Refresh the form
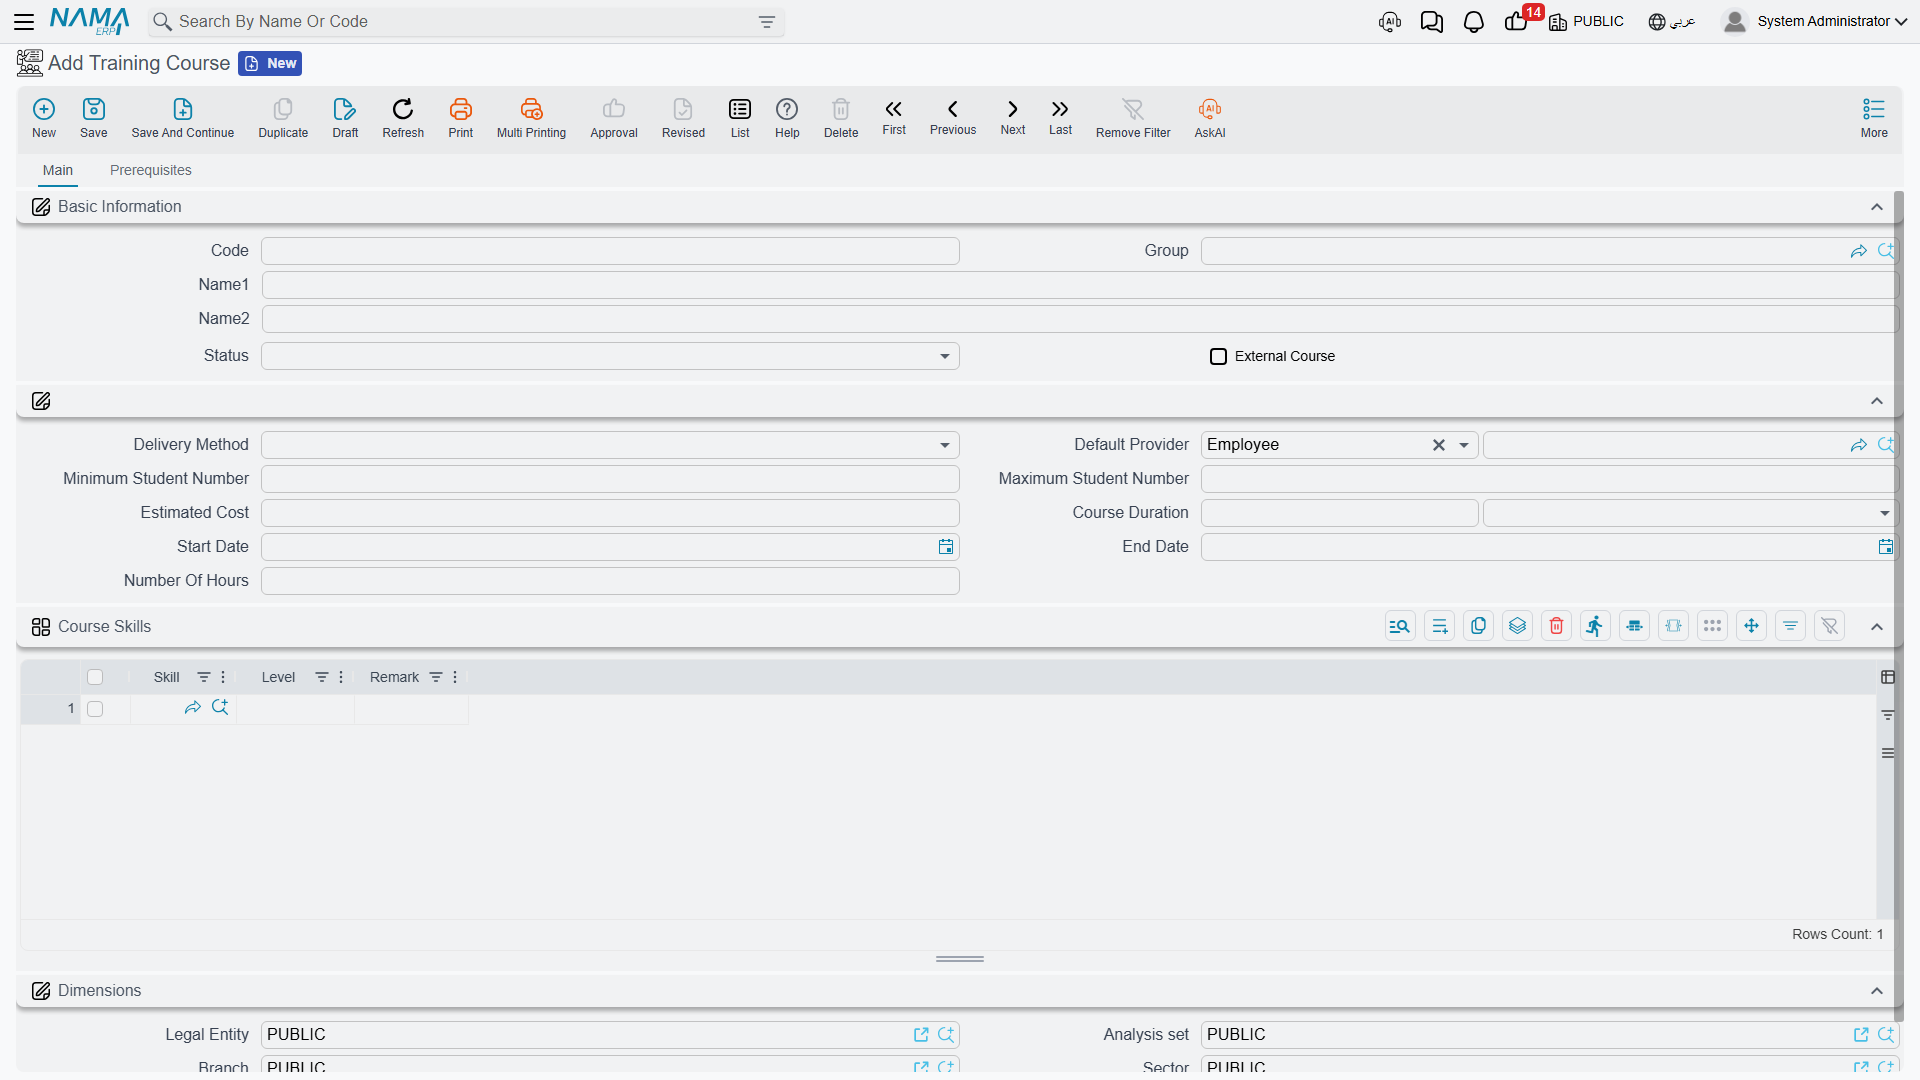This screenshot has width=1920, height=1080. [403, 117]
